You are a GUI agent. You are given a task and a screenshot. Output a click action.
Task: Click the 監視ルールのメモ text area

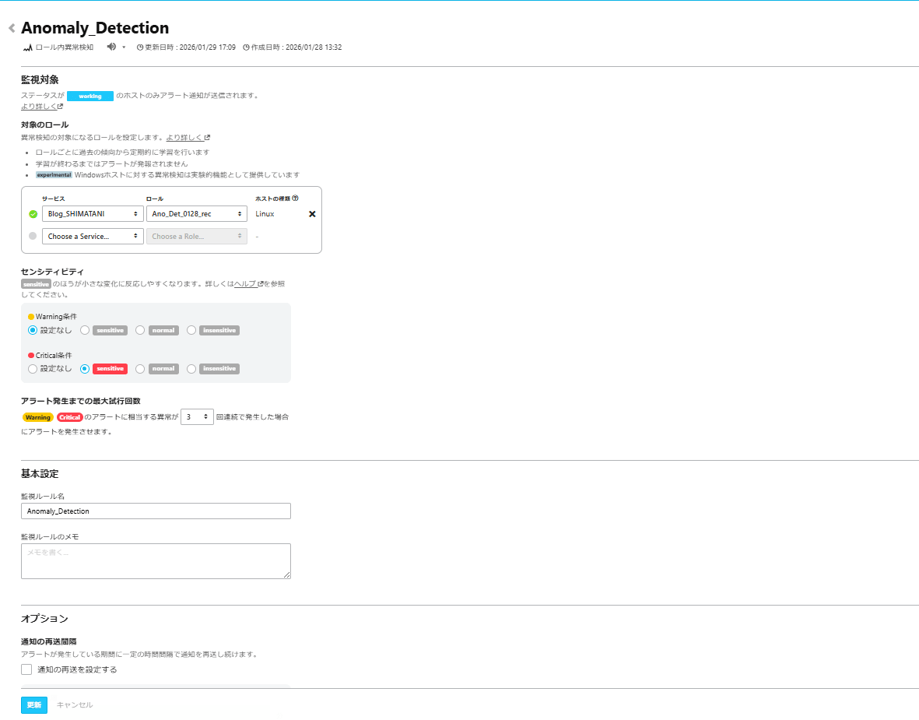pos(156,561)
